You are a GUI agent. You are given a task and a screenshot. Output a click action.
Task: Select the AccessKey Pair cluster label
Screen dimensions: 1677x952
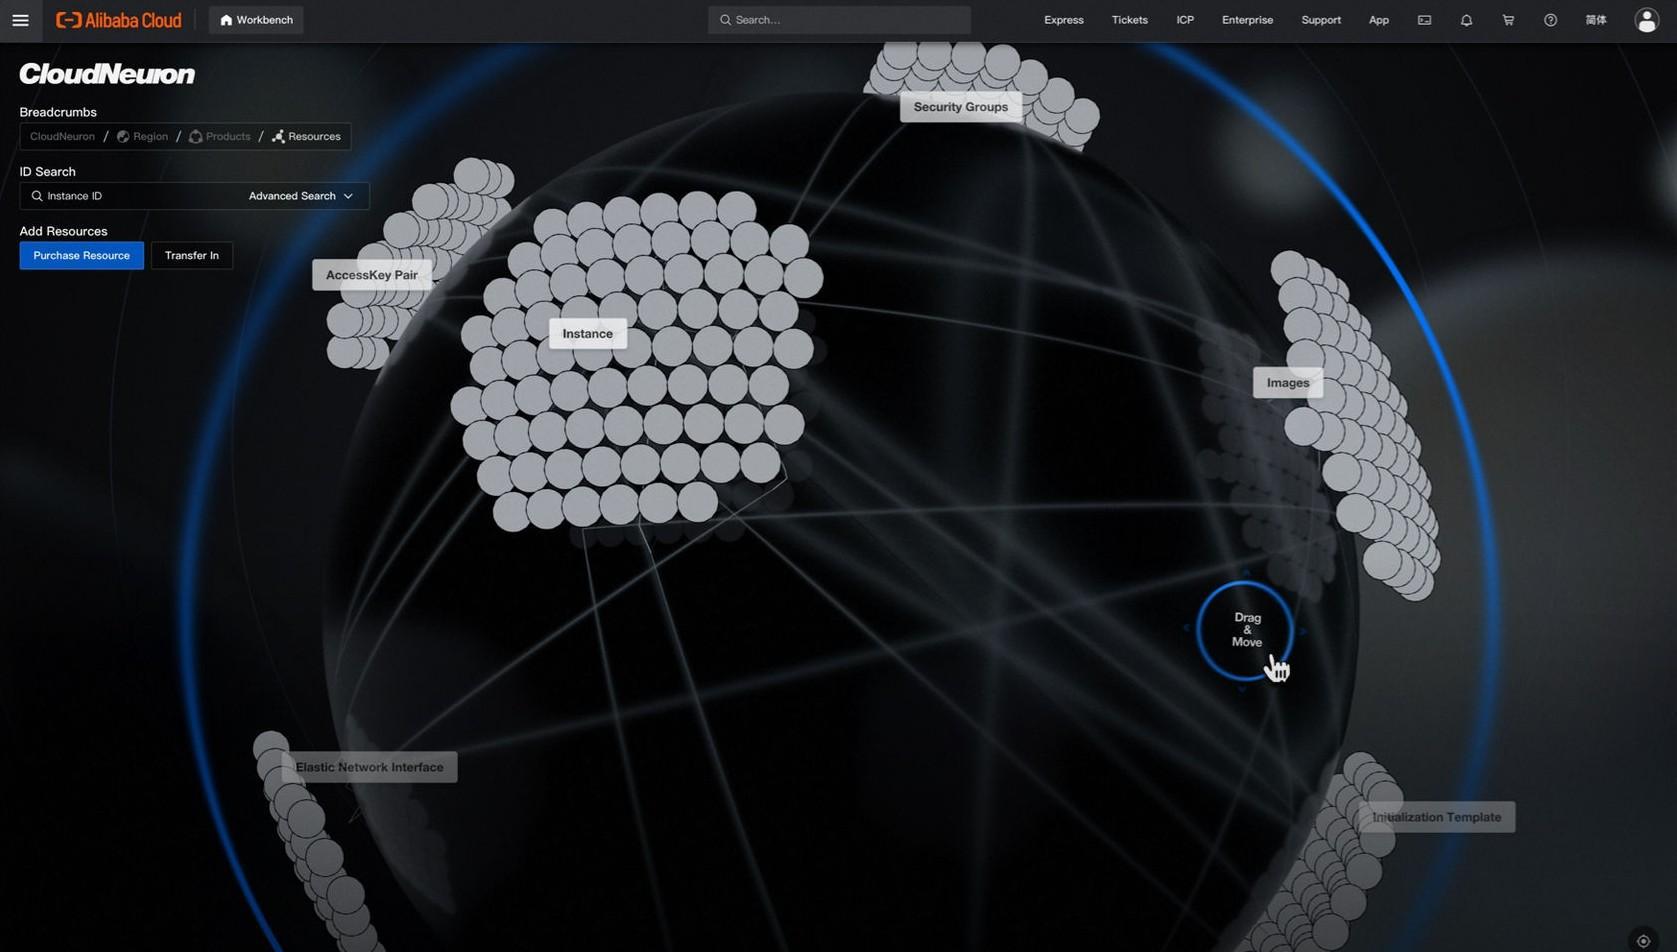tap(371, 275)
